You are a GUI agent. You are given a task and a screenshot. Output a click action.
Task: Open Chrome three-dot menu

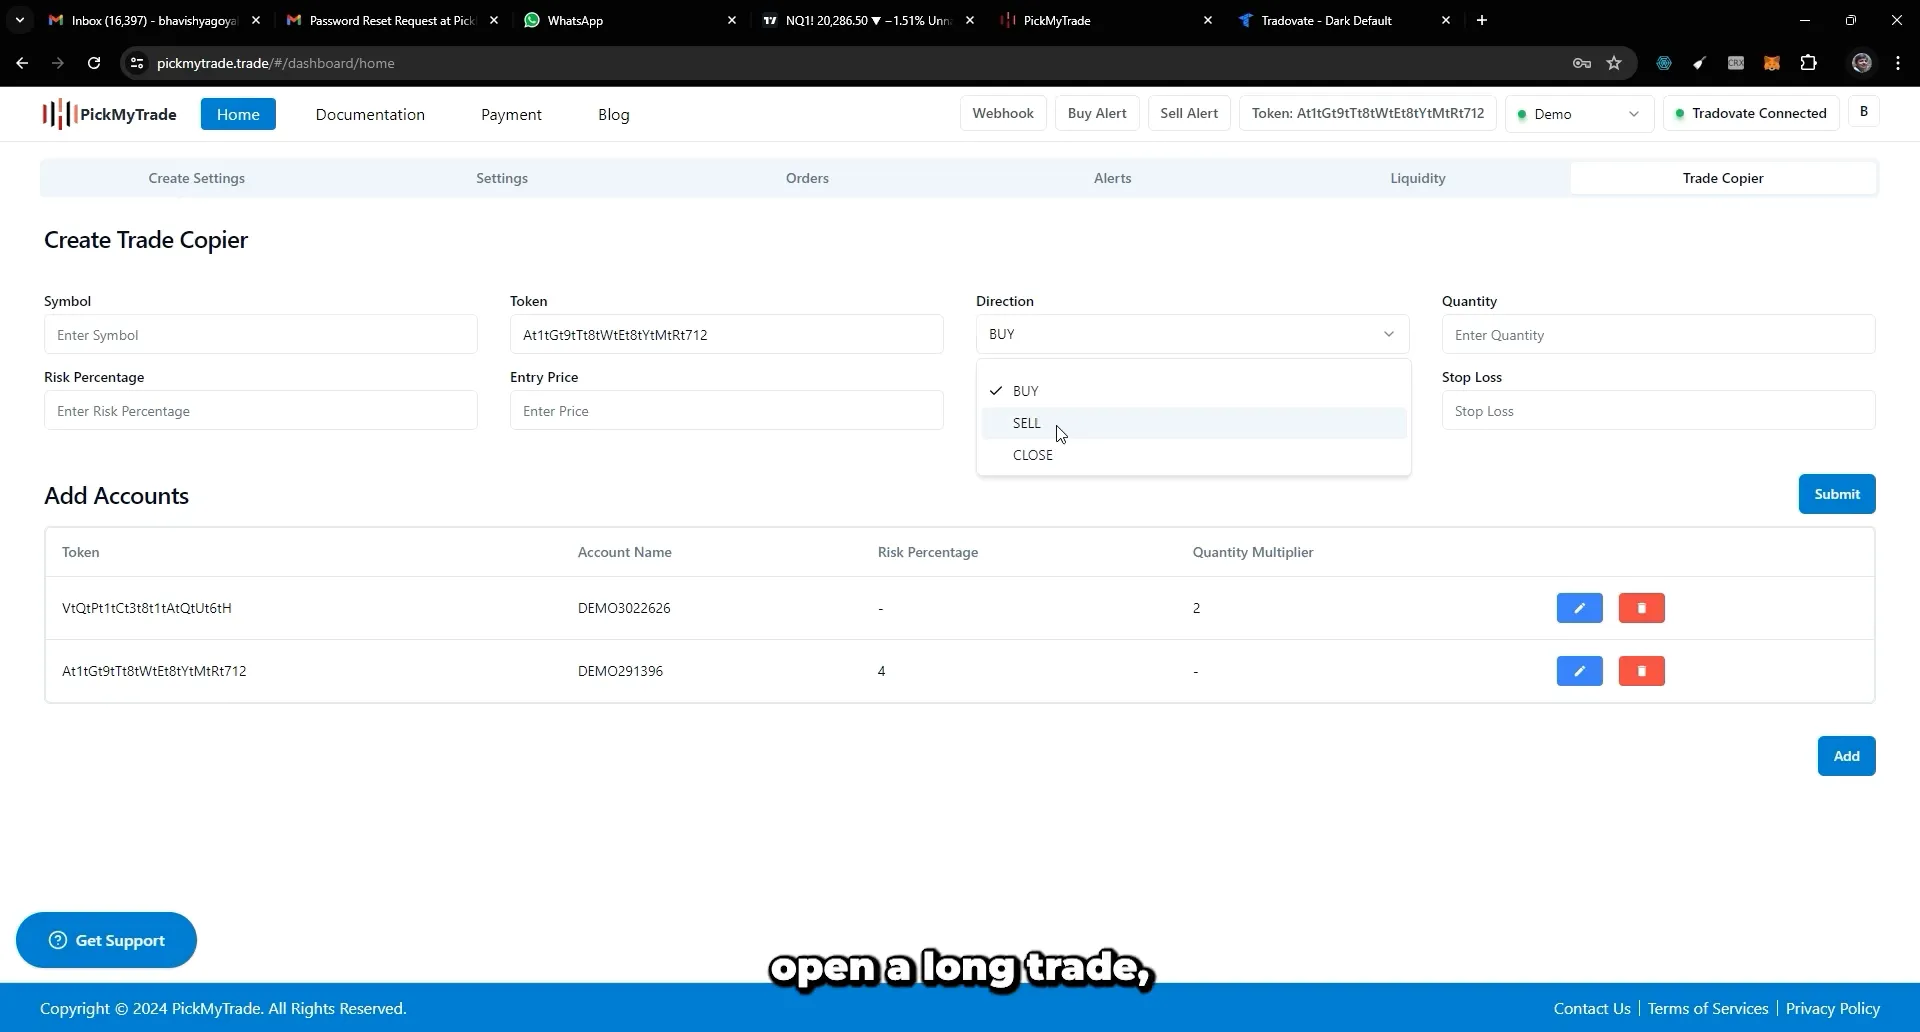point(1898,63)
